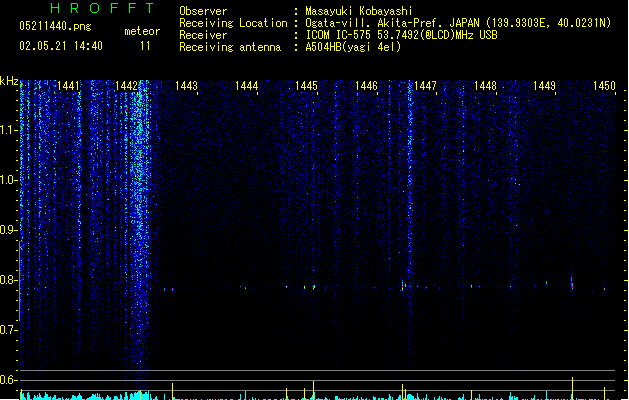The height and width of the screenshot is (400, 629).
Task: Click the meteor count 11
Action: click(x=145, y=46)
